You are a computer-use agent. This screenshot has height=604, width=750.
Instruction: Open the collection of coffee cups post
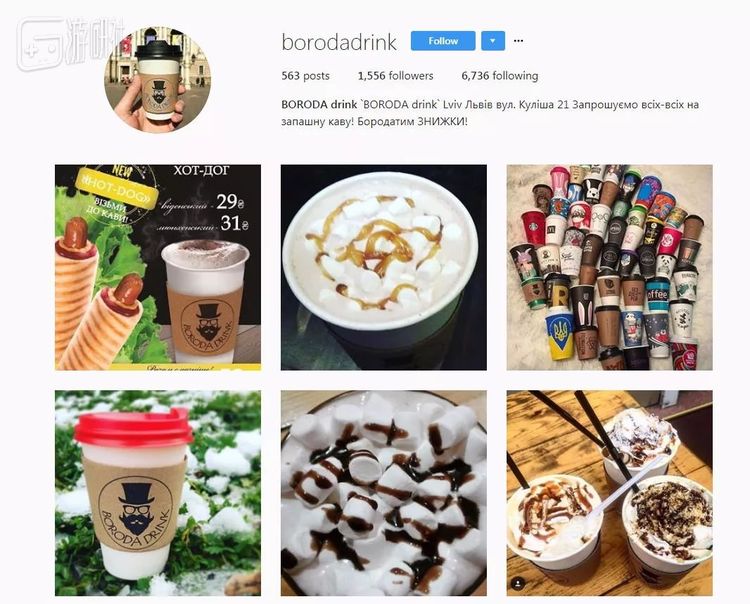[610, 268]
